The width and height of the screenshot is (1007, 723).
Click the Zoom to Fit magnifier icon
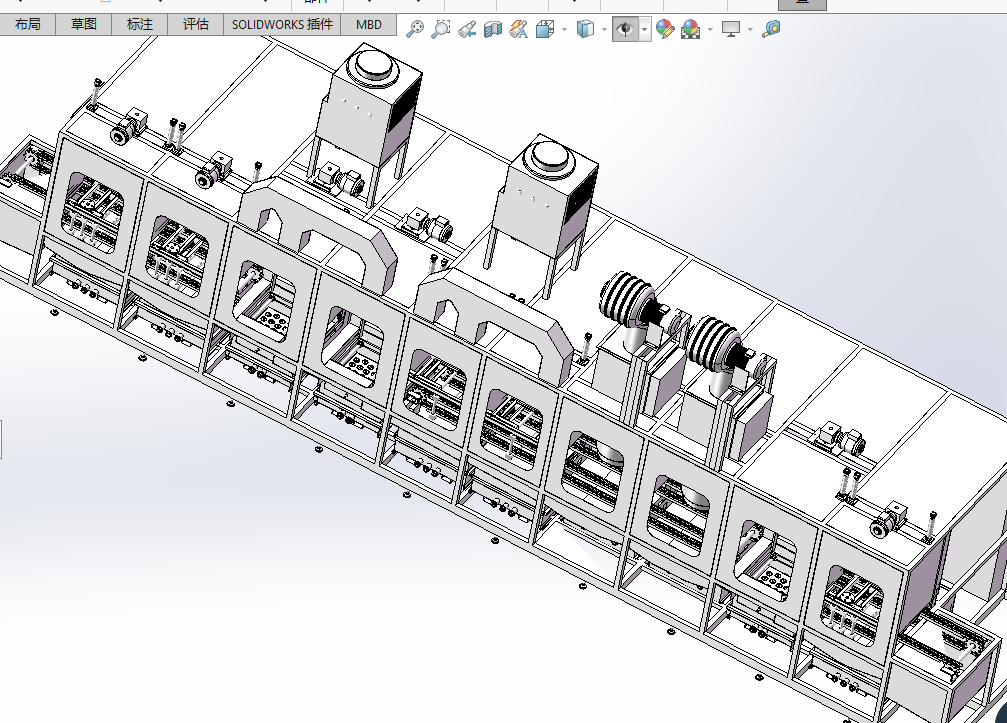point(415,30)
